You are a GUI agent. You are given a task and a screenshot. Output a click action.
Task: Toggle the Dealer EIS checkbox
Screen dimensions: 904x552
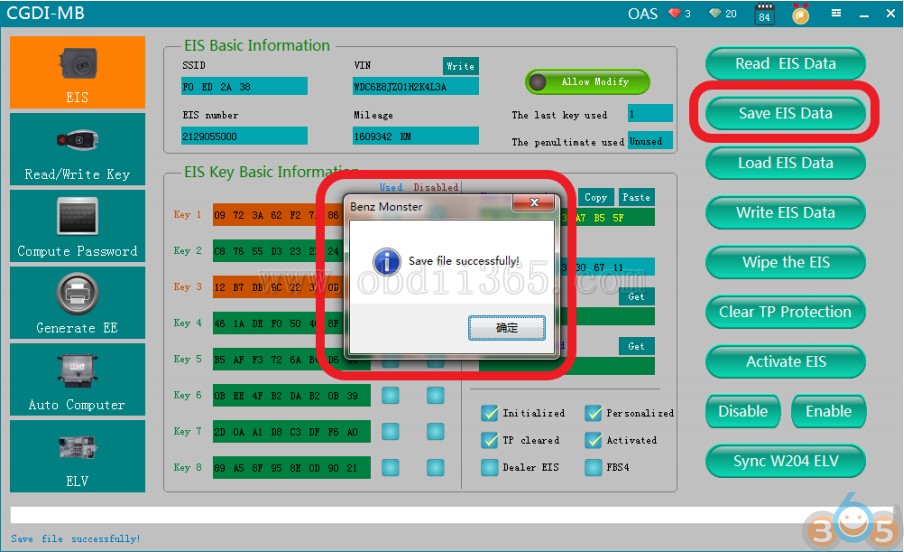point(489,467)
